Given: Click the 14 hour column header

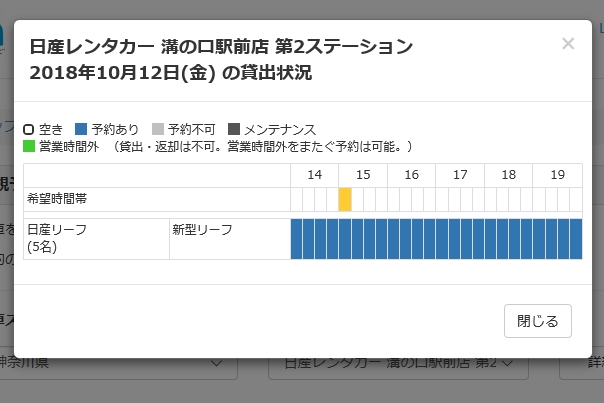Looking at the screenshot, I should point(314,175).
